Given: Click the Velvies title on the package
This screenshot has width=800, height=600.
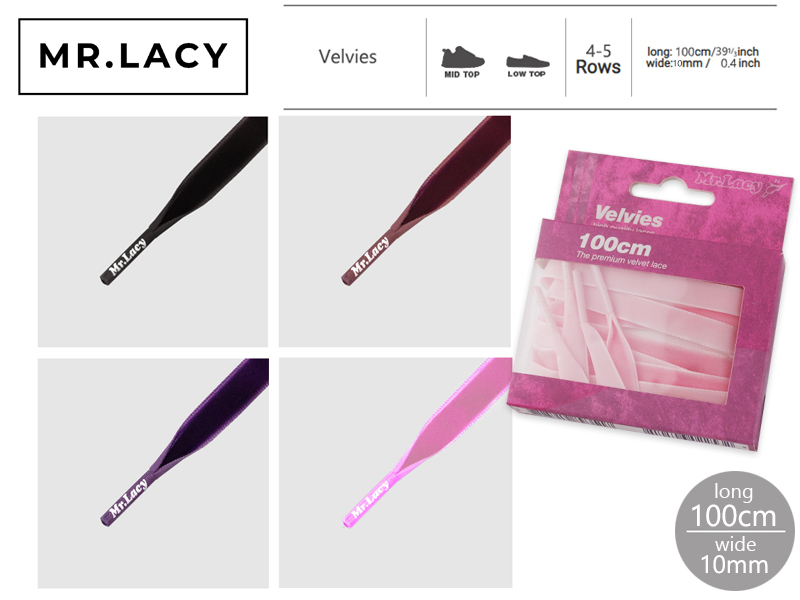Looking at the screenshot, I should 629,216.
